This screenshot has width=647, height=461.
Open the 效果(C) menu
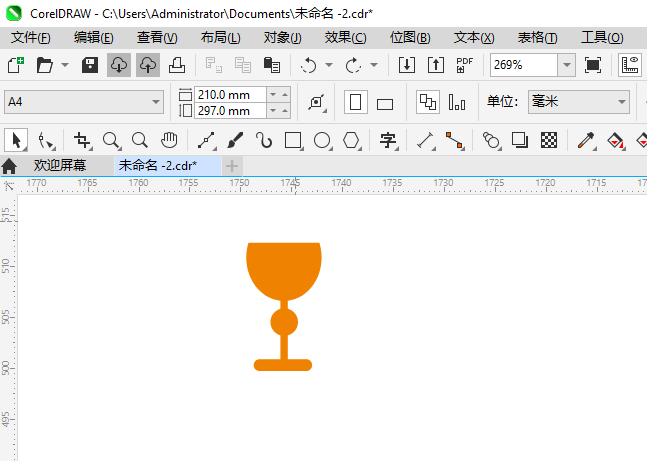[x=345, y=38]
